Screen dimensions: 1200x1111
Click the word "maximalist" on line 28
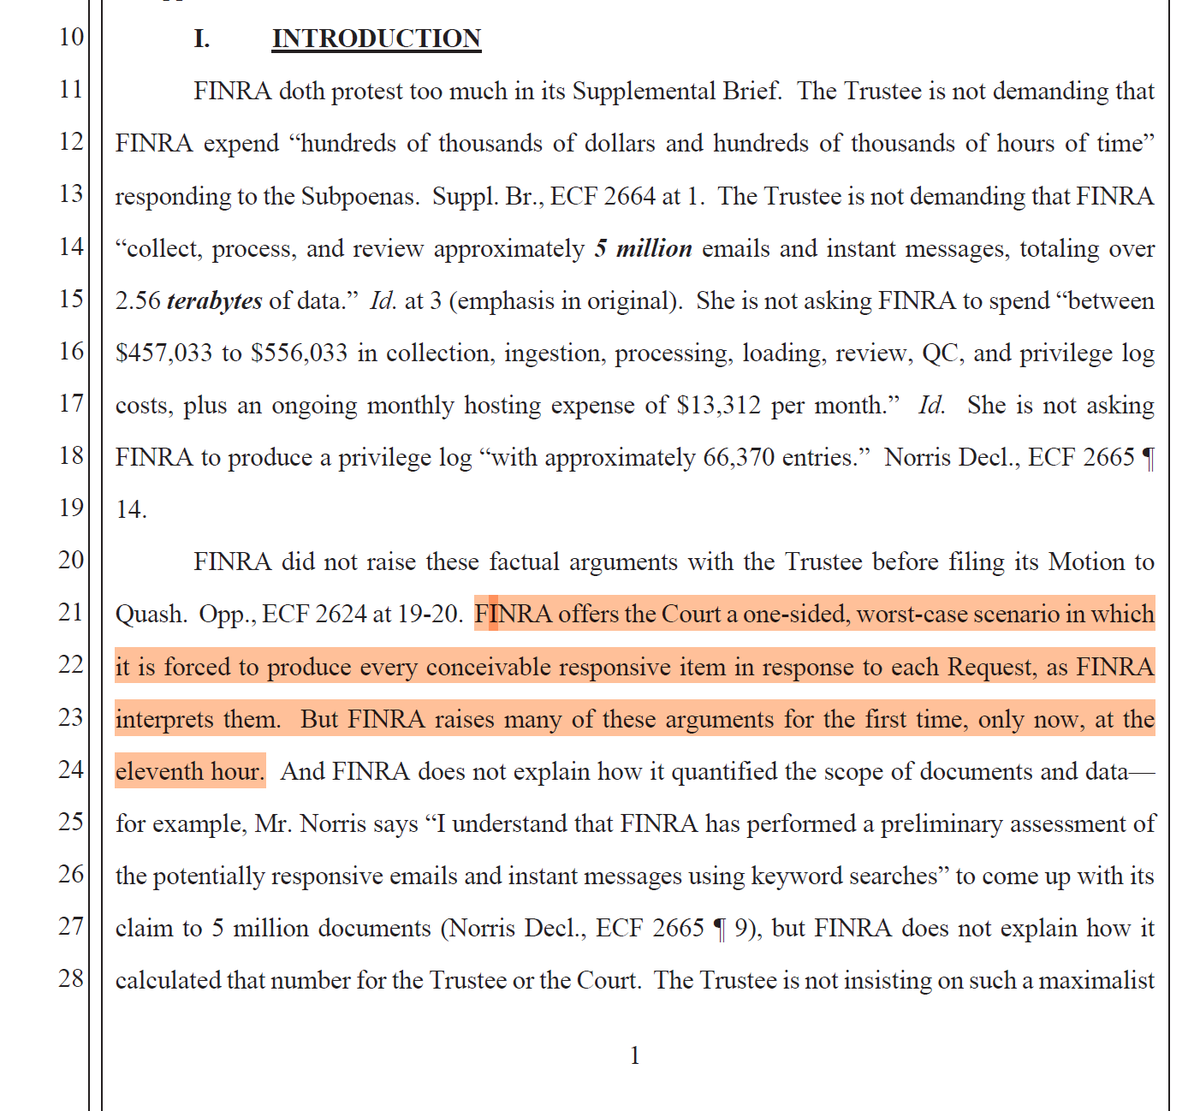pos(1097,980)
